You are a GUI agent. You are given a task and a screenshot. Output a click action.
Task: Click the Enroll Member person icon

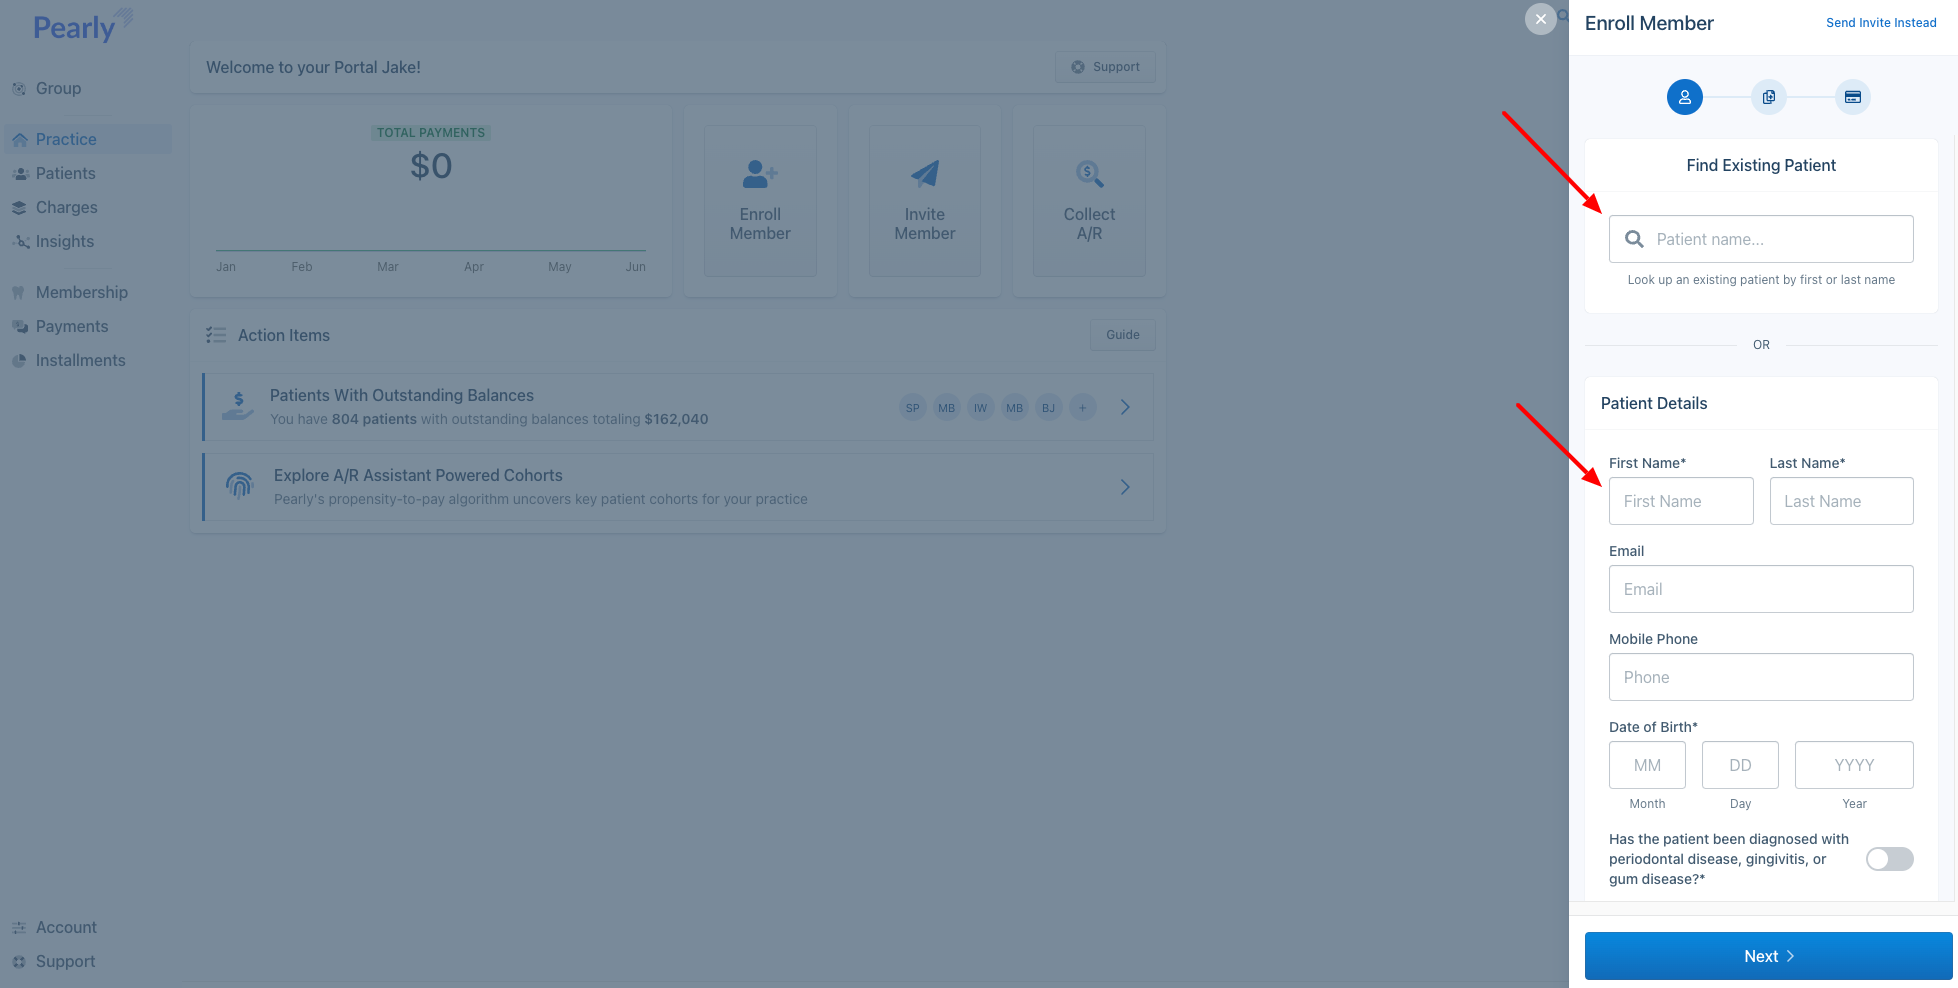click(x=759, y=174)
